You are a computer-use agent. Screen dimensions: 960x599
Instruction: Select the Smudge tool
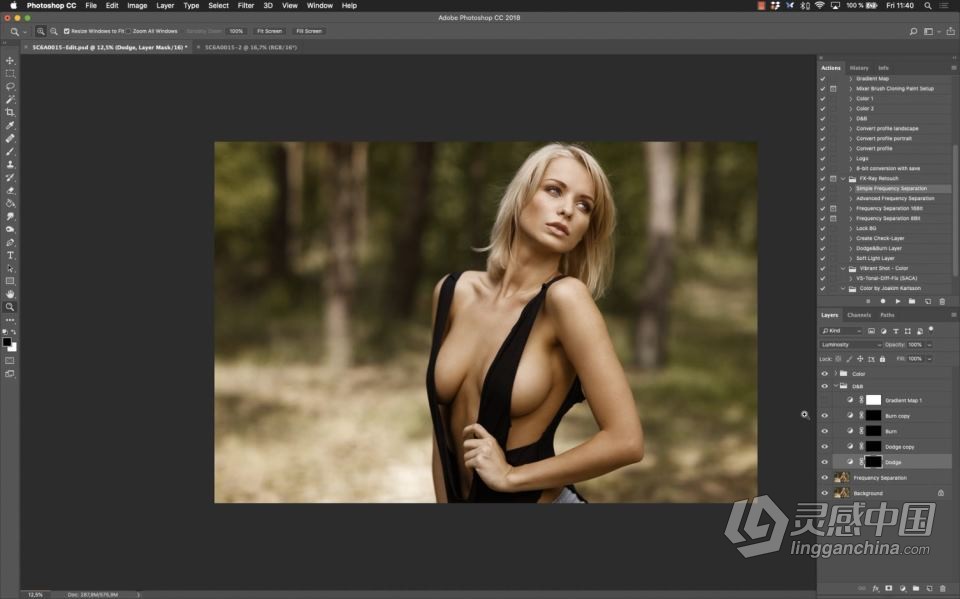pos(10,216)
